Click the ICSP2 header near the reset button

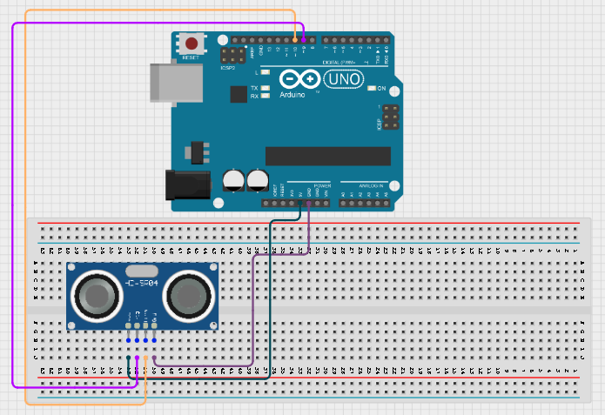233,56
